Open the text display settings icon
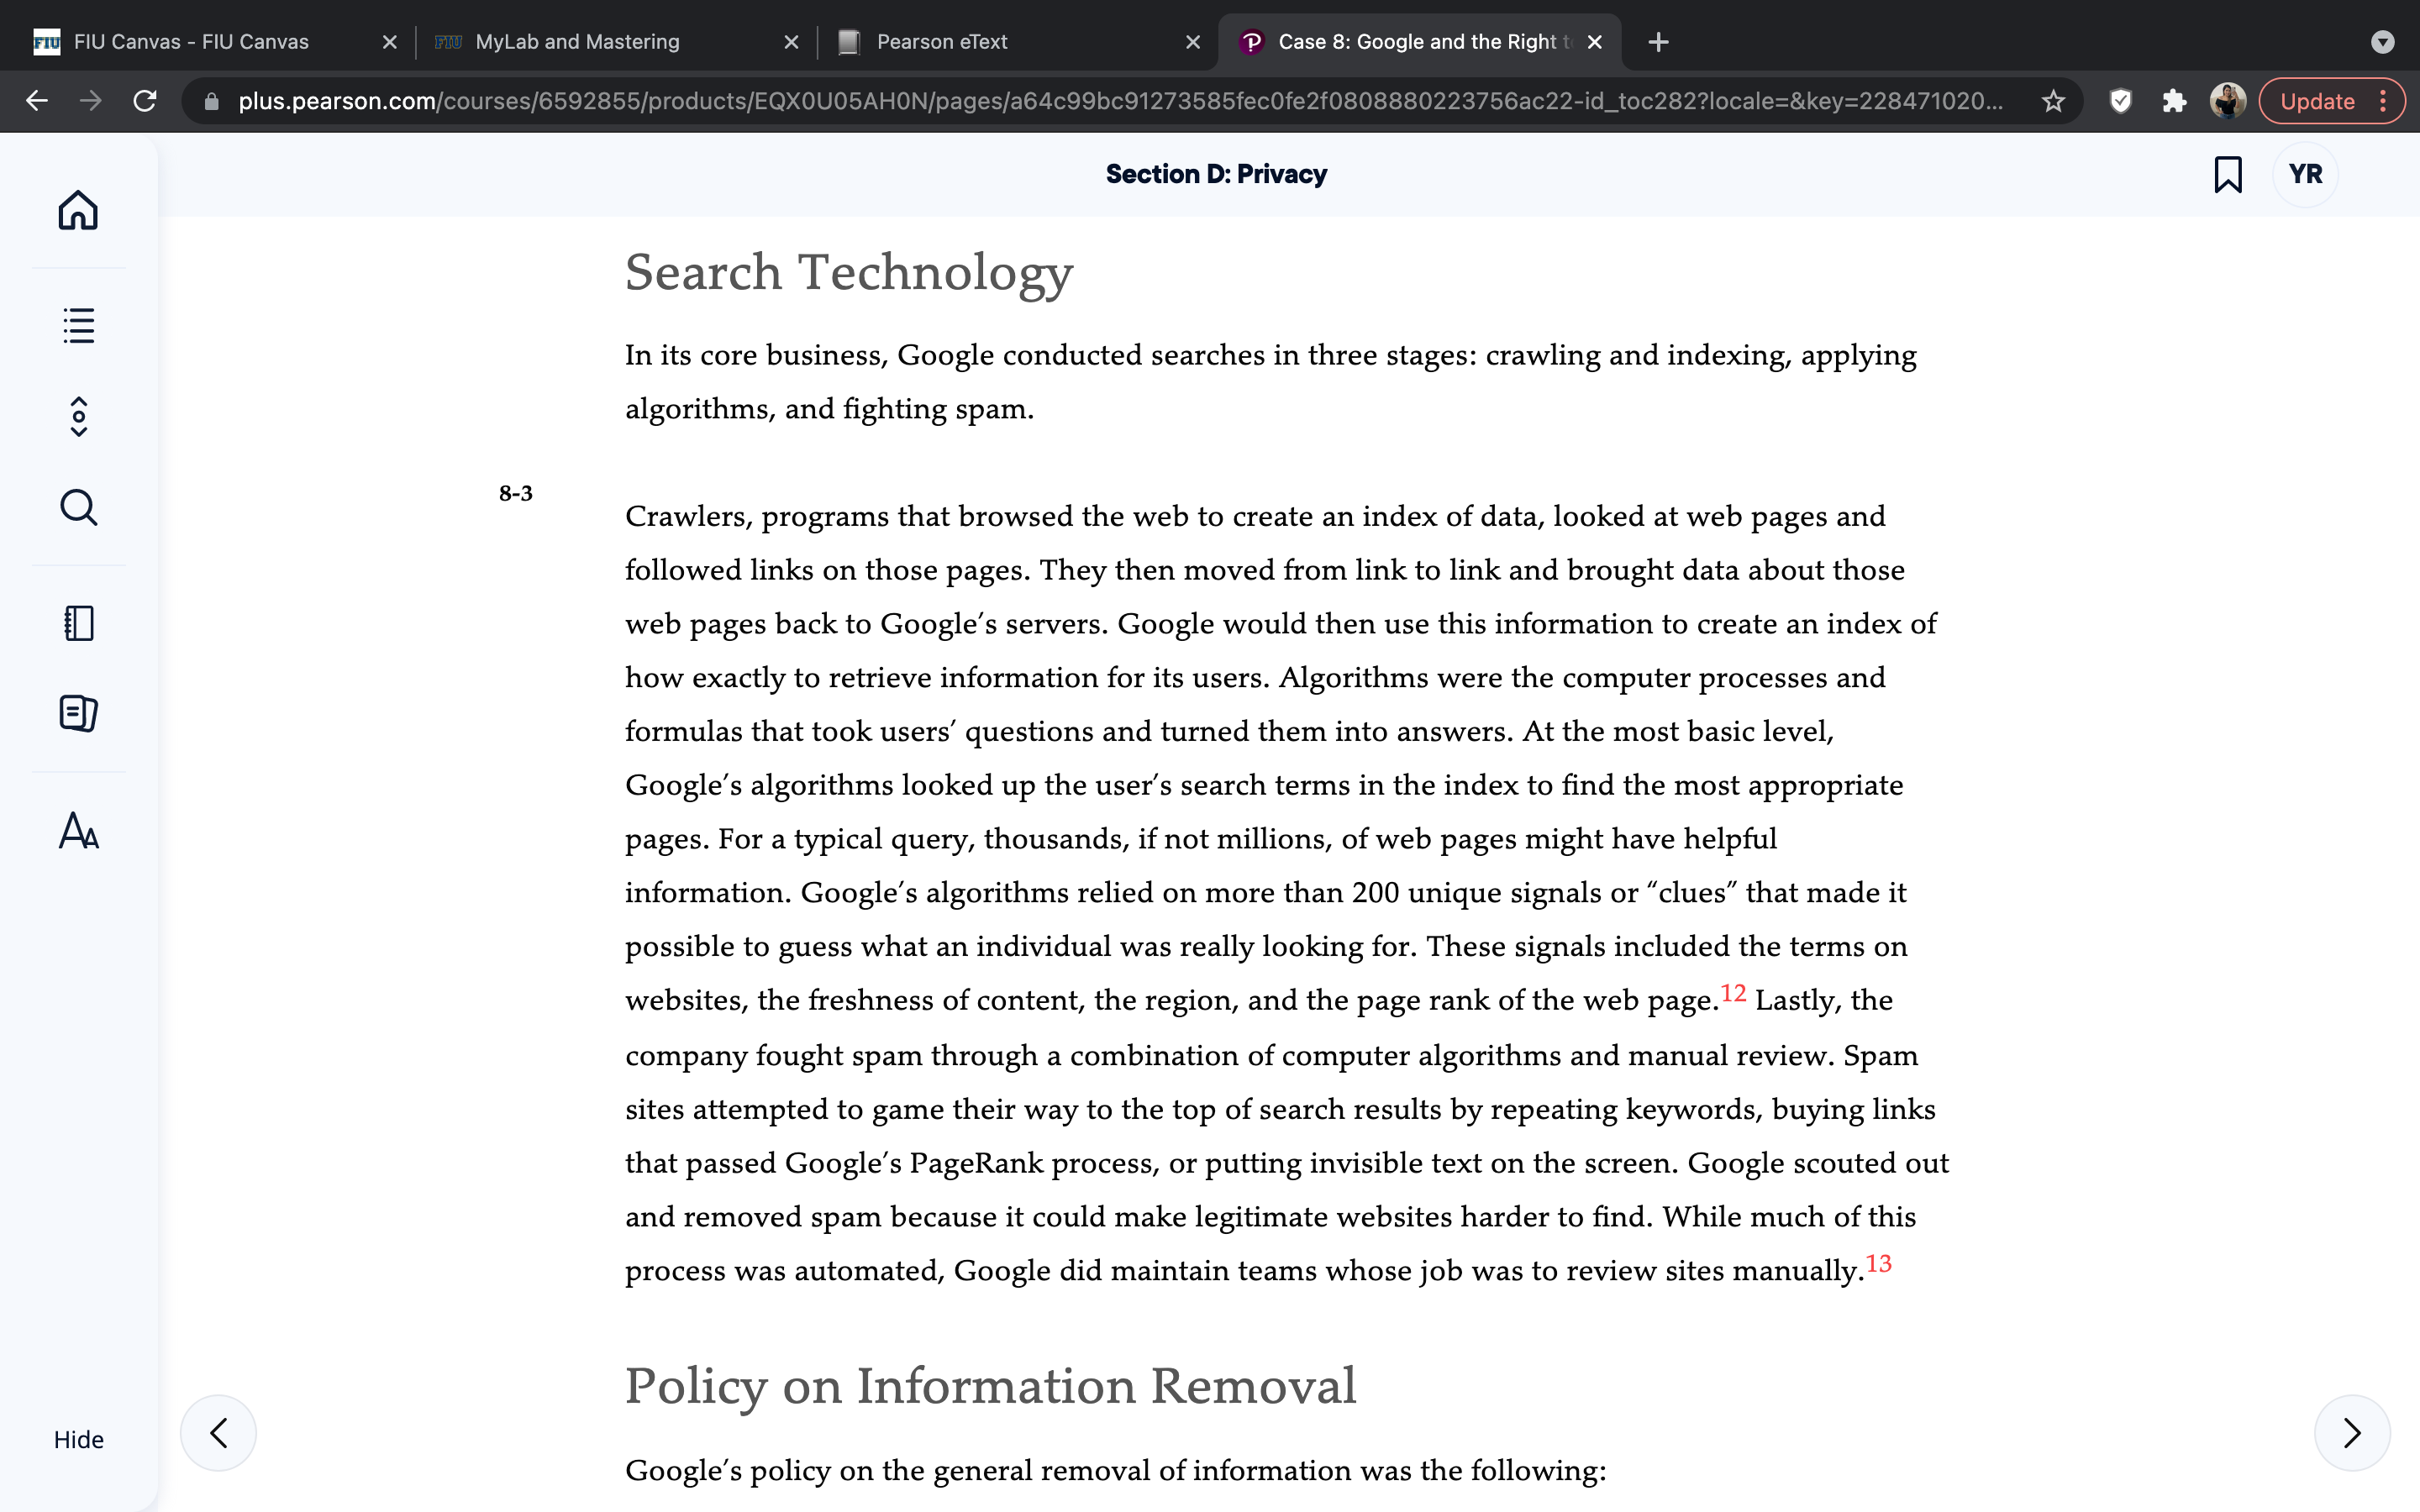The image size is (2420, 1512). 78,830
